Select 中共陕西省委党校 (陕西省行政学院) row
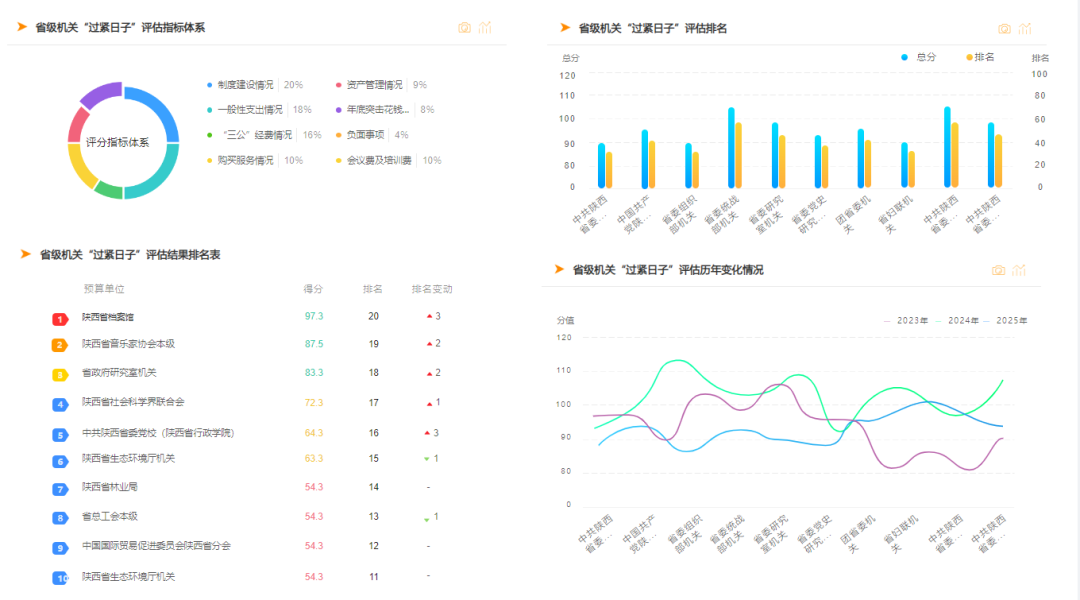The width and height of the screenshot is (1080, 600). click(251, 433)
